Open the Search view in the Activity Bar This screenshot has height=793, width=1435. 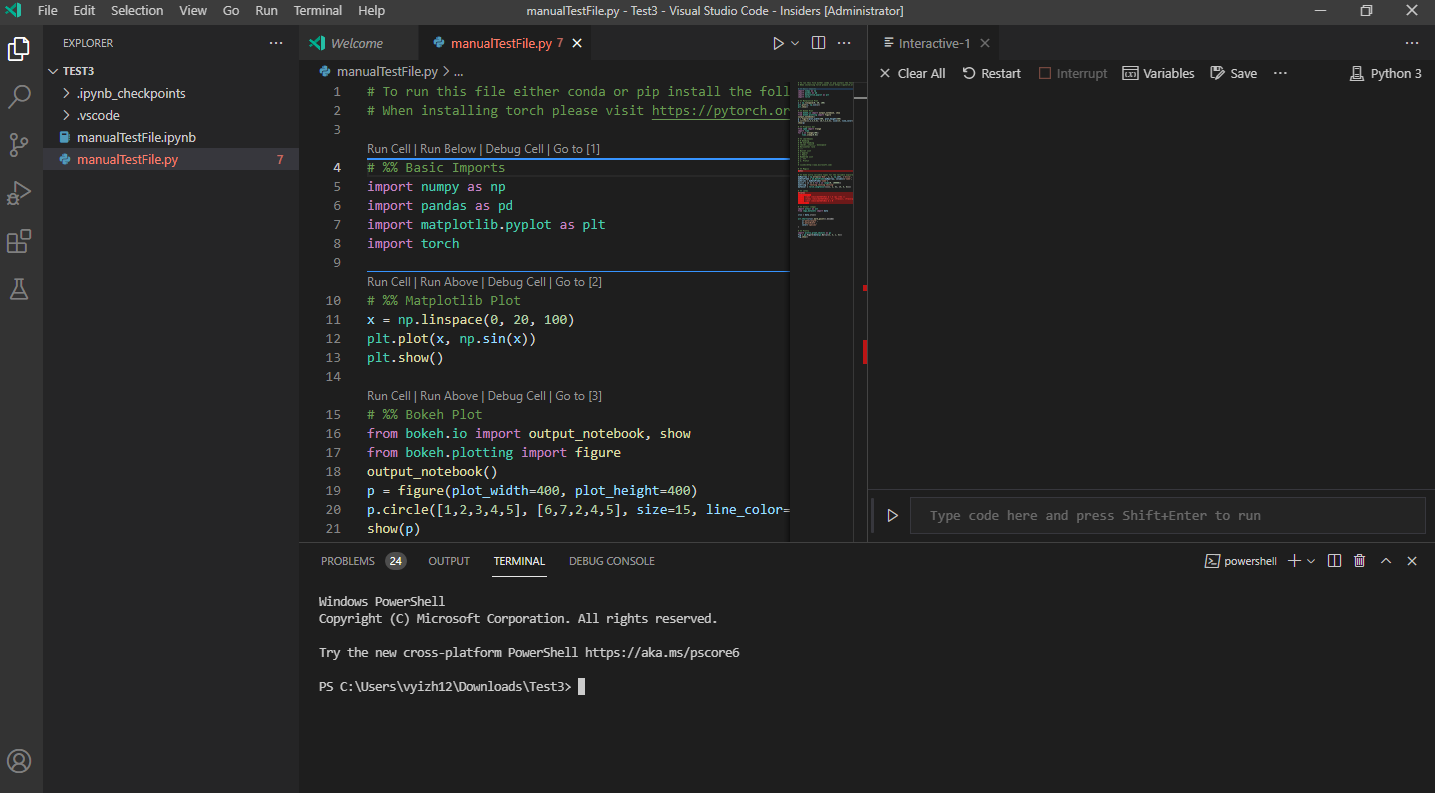pyautogui.click(x=19, y=96)
